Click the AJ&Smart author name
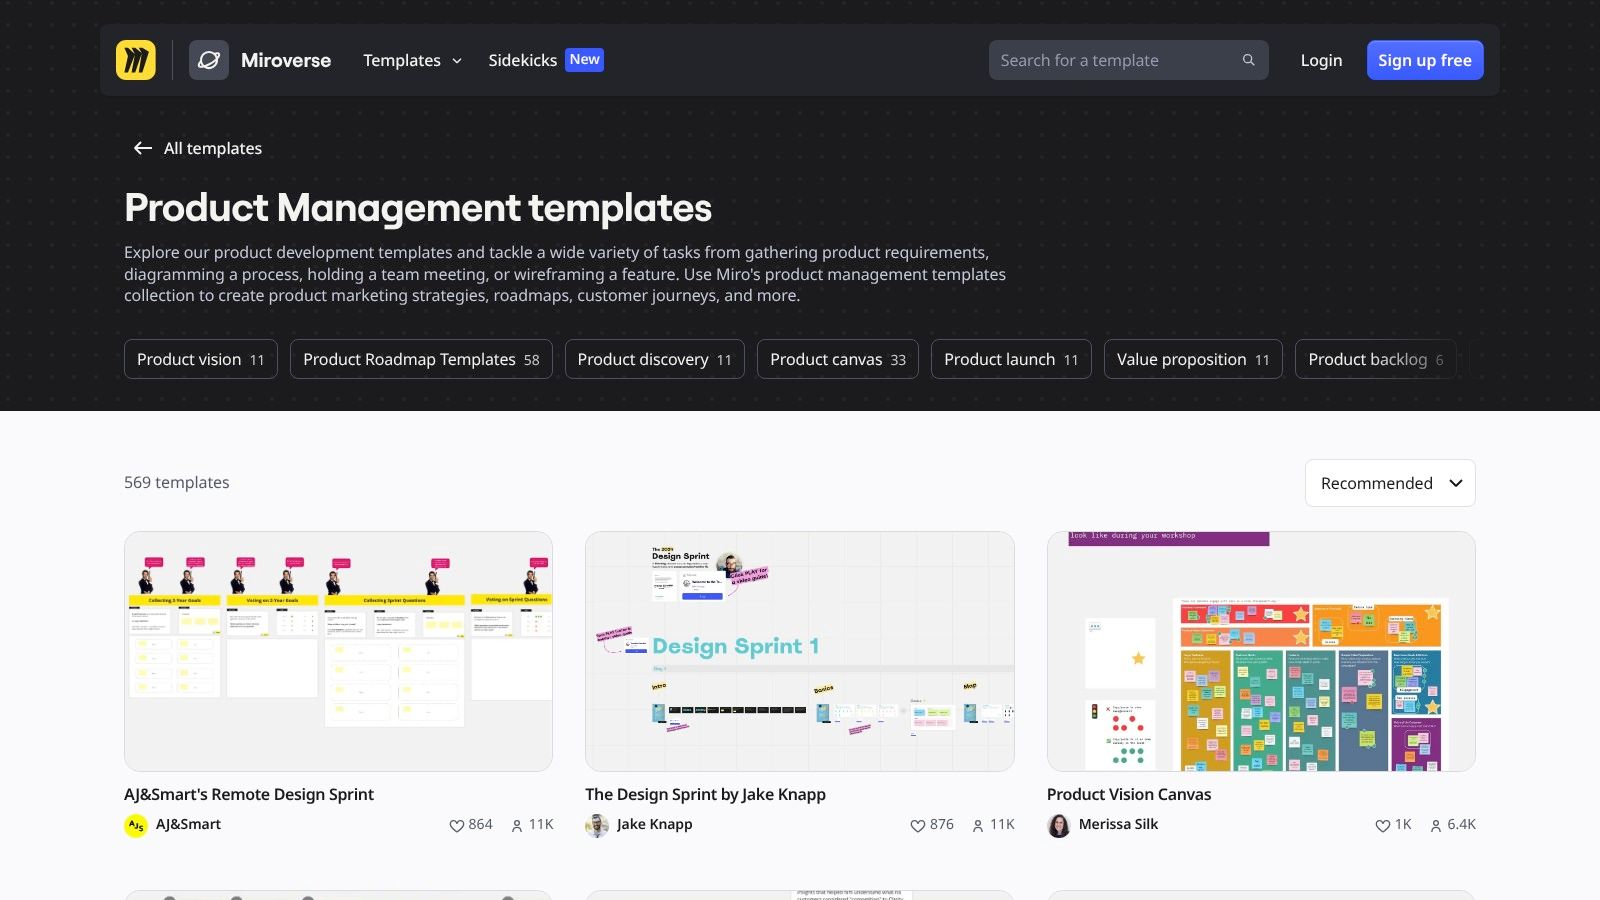This screenshot has width=1600, height=900. coord(188,824)
